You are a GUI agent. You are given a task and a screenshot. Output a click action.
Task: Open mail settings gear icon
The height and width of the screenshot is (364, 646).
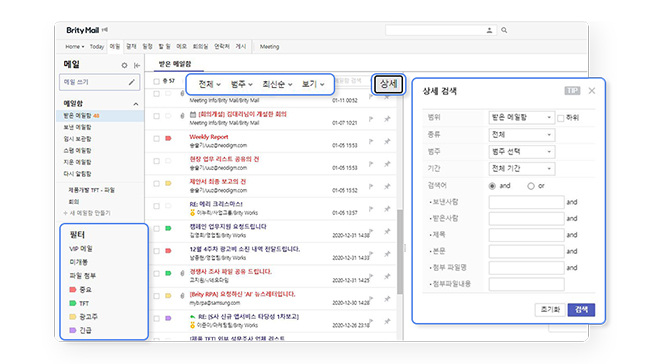(x=124, y=65)
